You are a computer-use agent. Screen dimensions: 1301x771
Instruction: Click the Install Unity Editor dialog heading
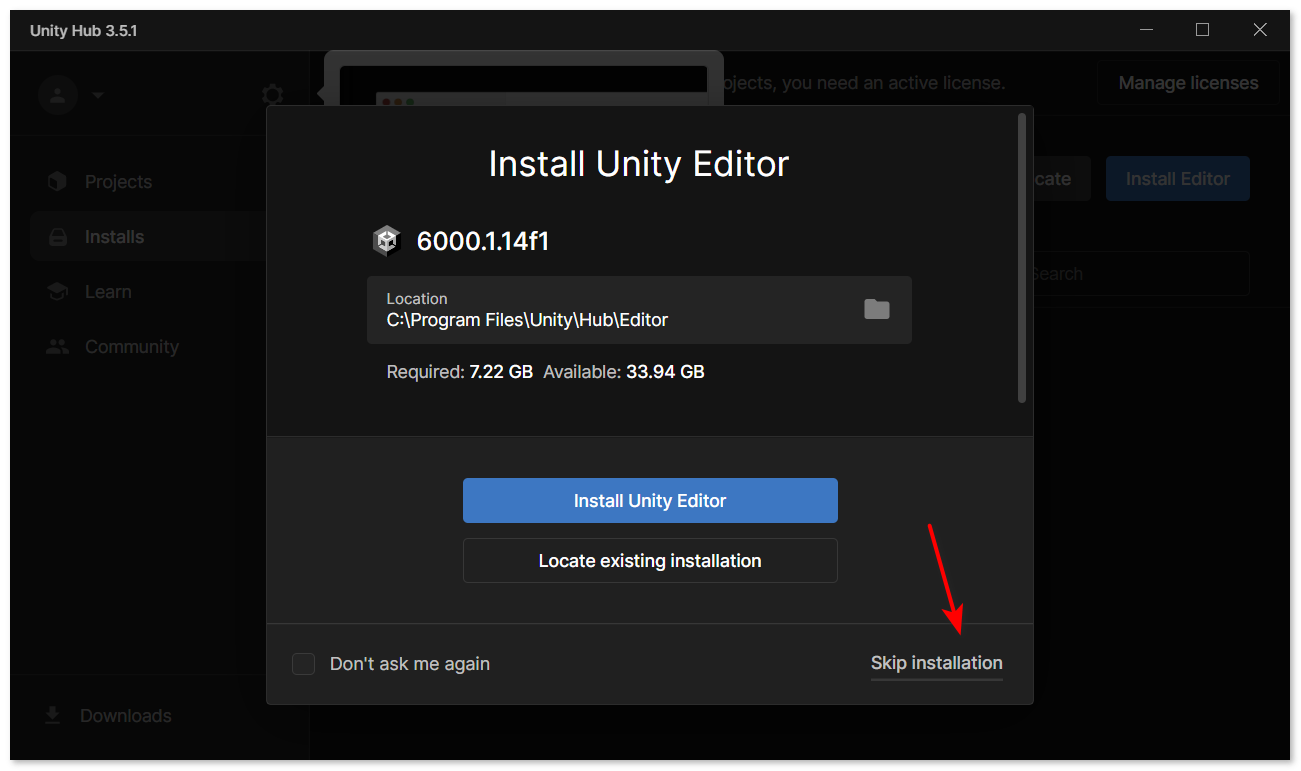[639, 164]
